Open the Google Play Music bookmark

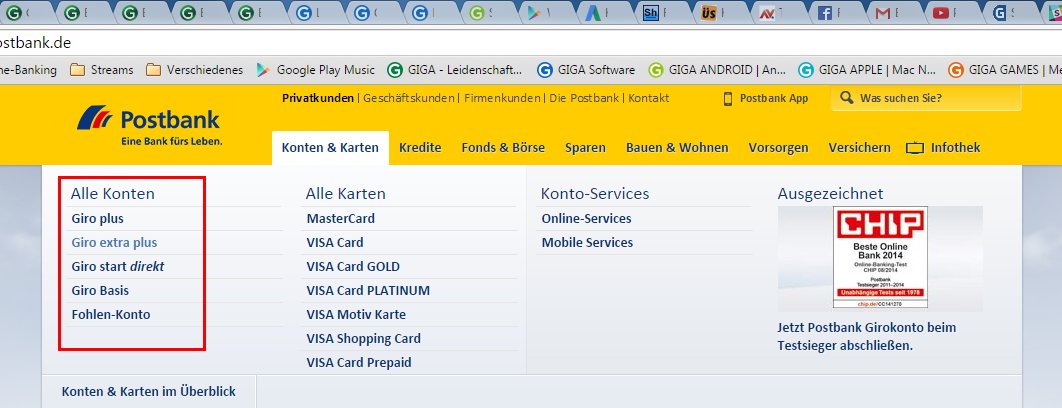[x=315, y=70]
